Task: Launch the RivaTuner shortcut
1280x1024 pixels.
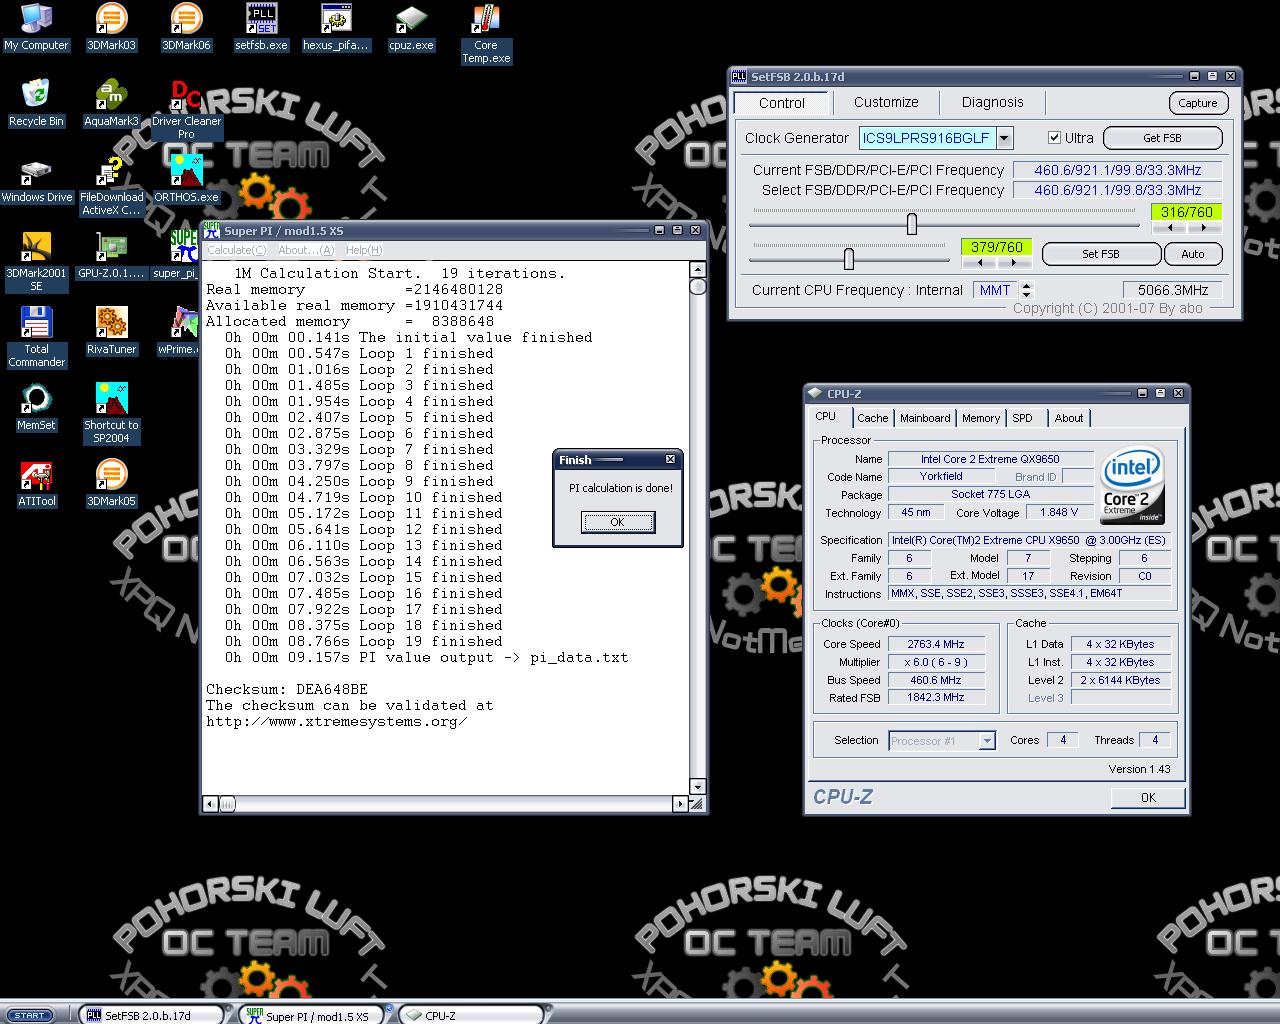Action: pyautogui.click(x=111, y=332)
